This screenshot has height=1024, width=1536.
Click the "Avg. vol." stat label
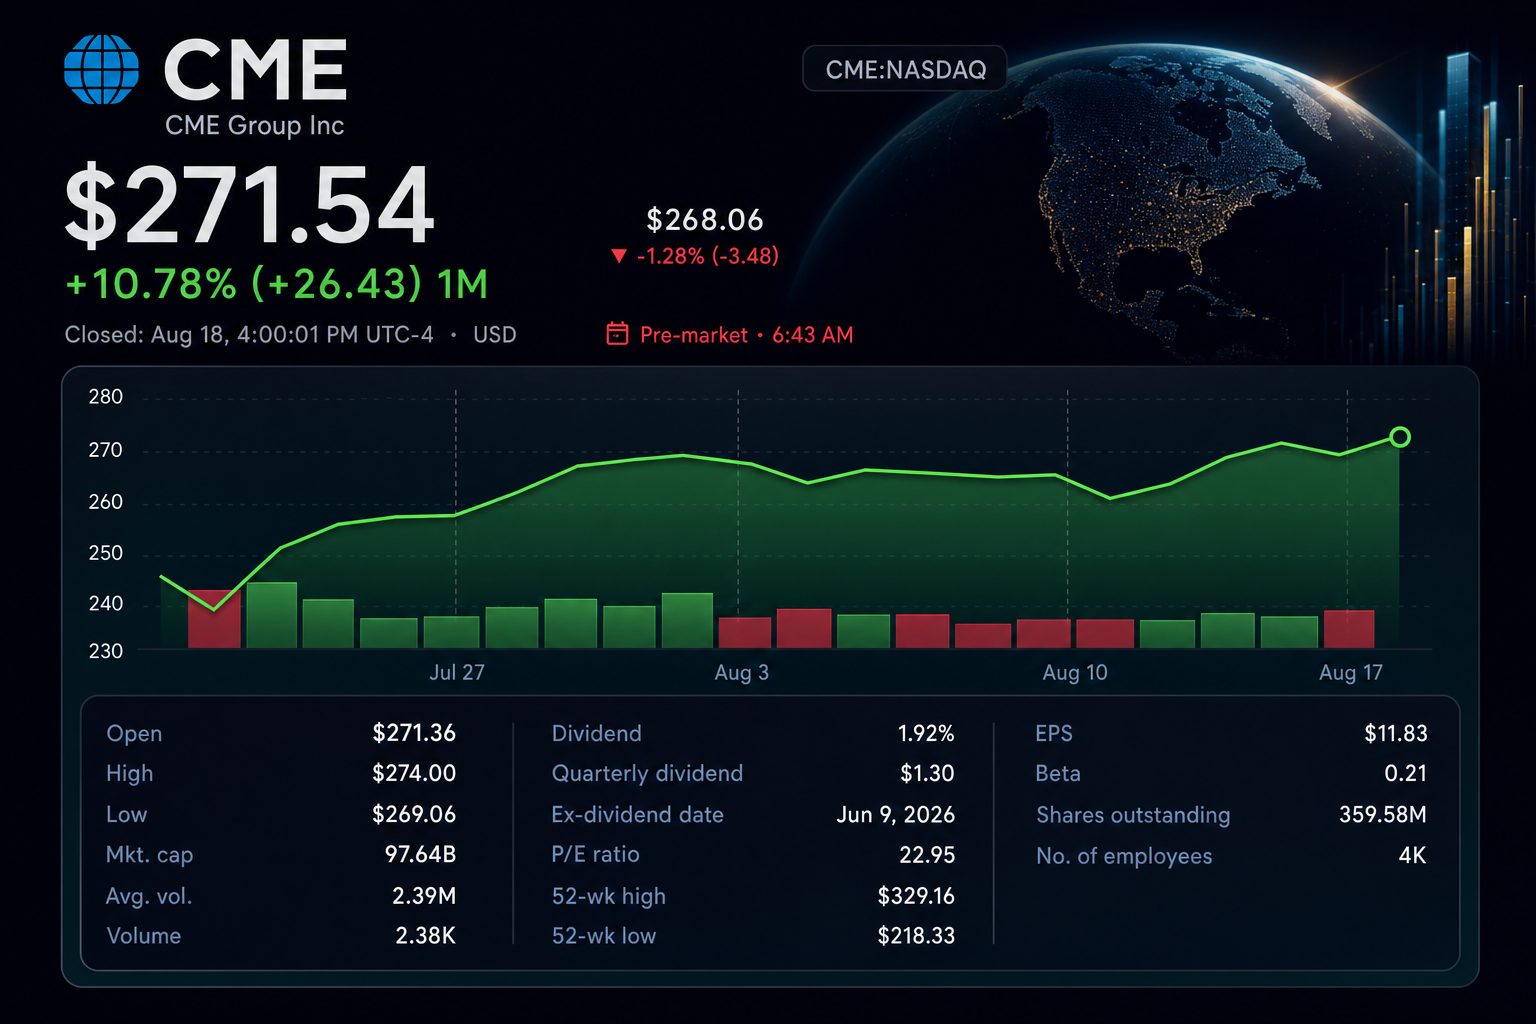(149, 896)
